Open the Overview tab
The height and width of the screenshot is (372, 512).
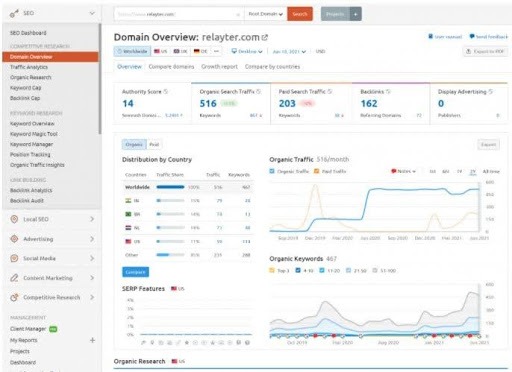[129, 67]
